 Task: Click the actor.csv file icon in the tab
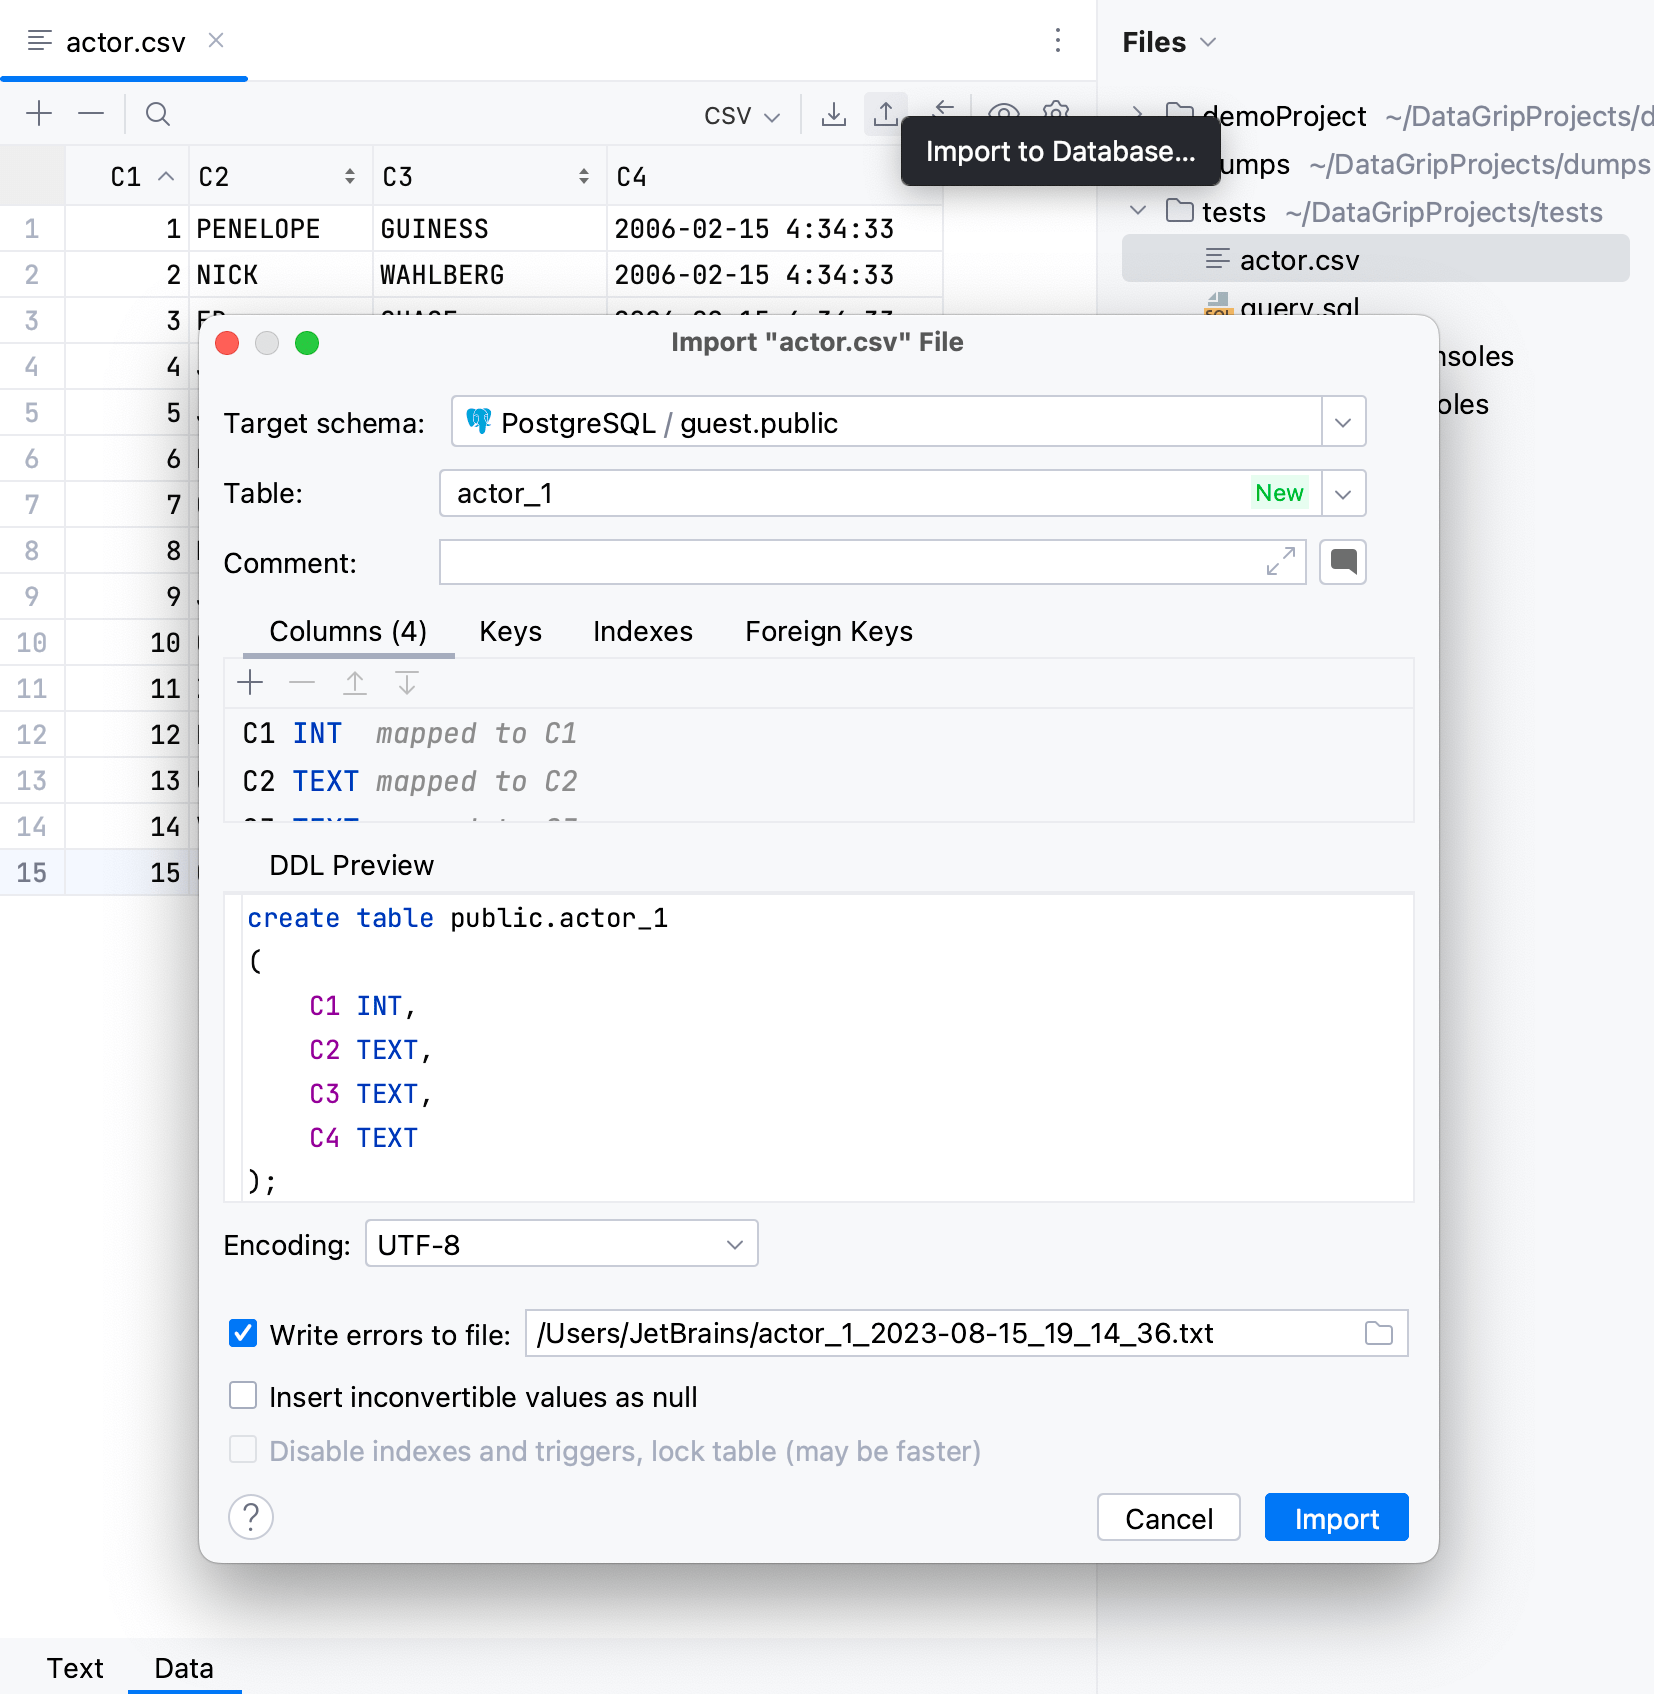click(40, 41)
